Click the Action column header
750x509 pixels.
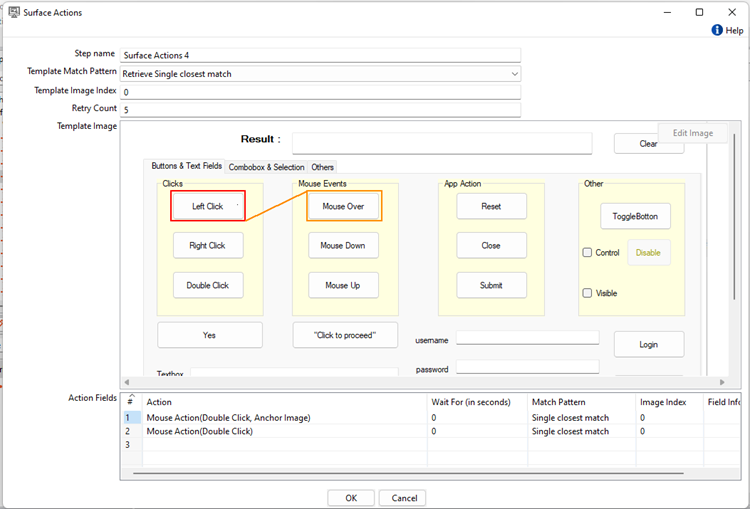pos(160,402)
